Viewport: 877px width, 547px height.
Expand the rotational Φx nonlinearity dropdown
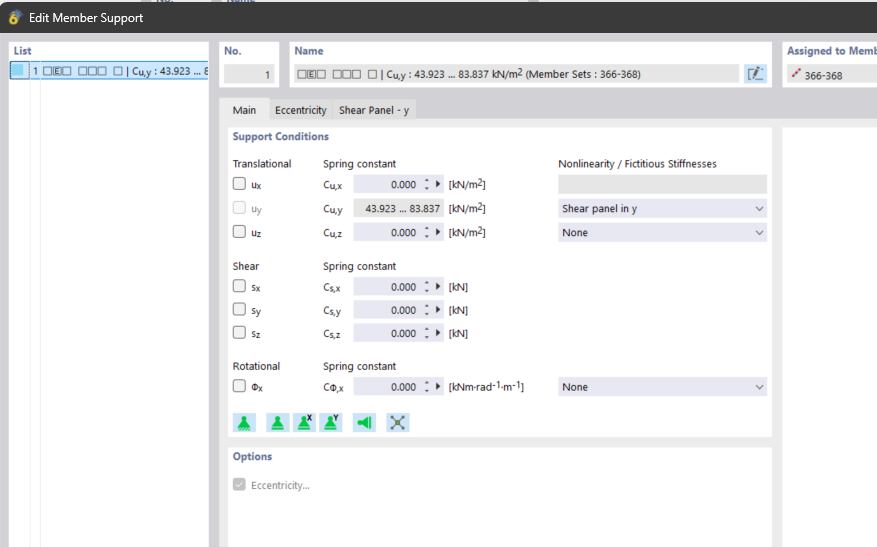click(662, 387)
